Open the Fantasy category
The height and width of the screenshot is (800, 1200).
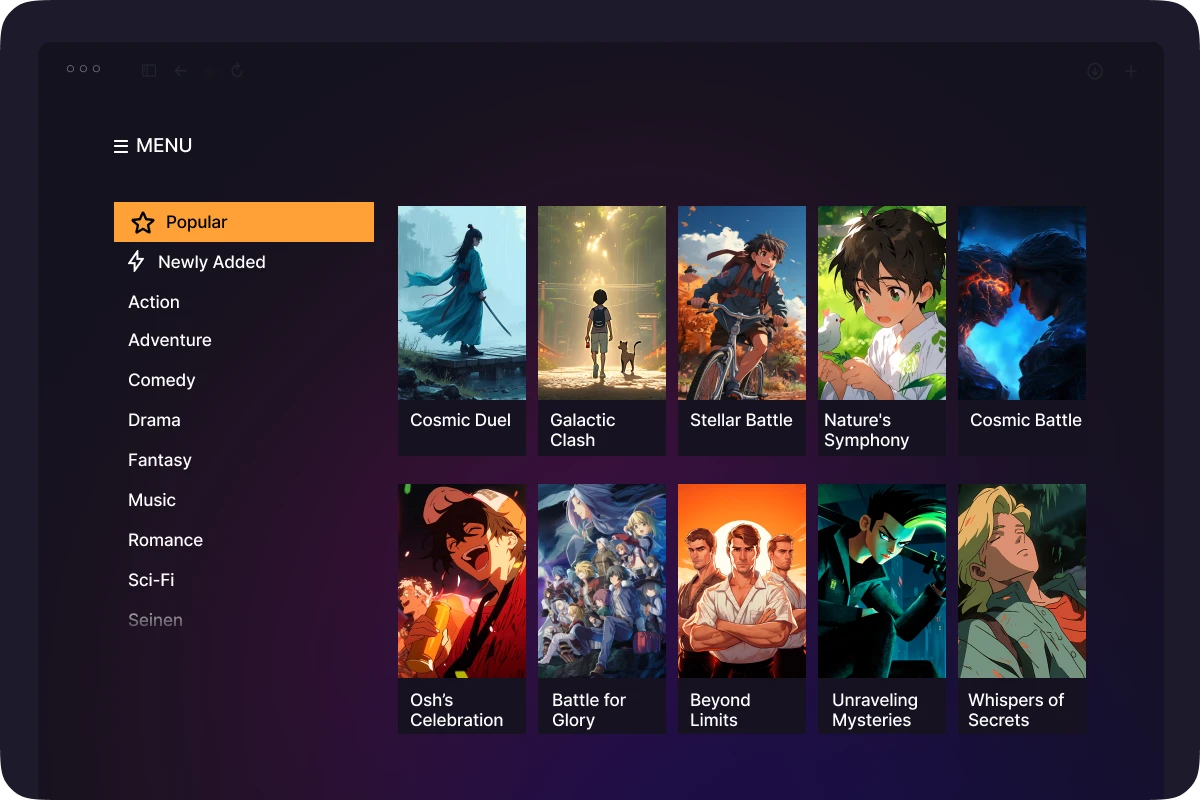pyautogui.click(x=159, y=459)
